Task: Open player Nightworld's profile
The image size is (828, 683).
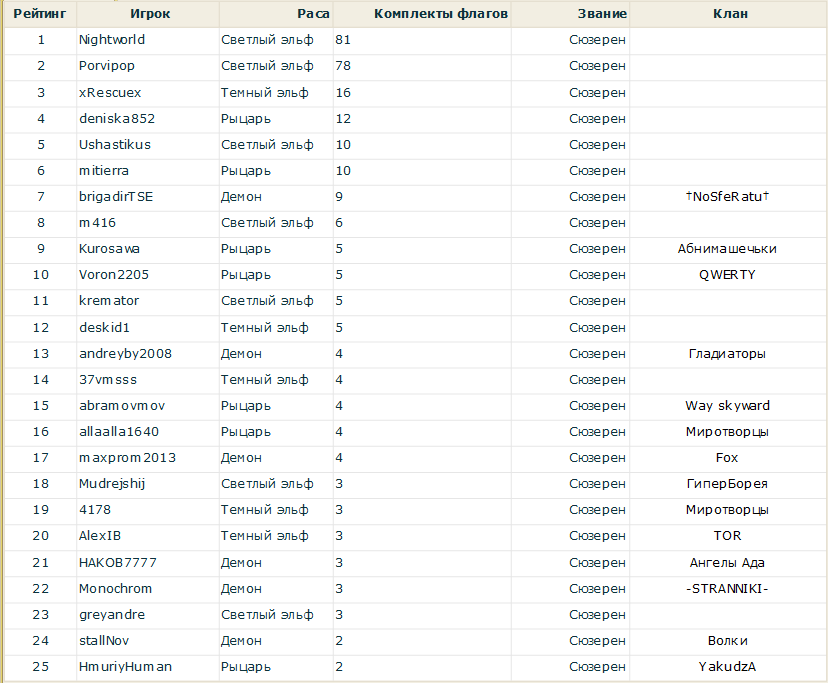Action: pos(112,40)
